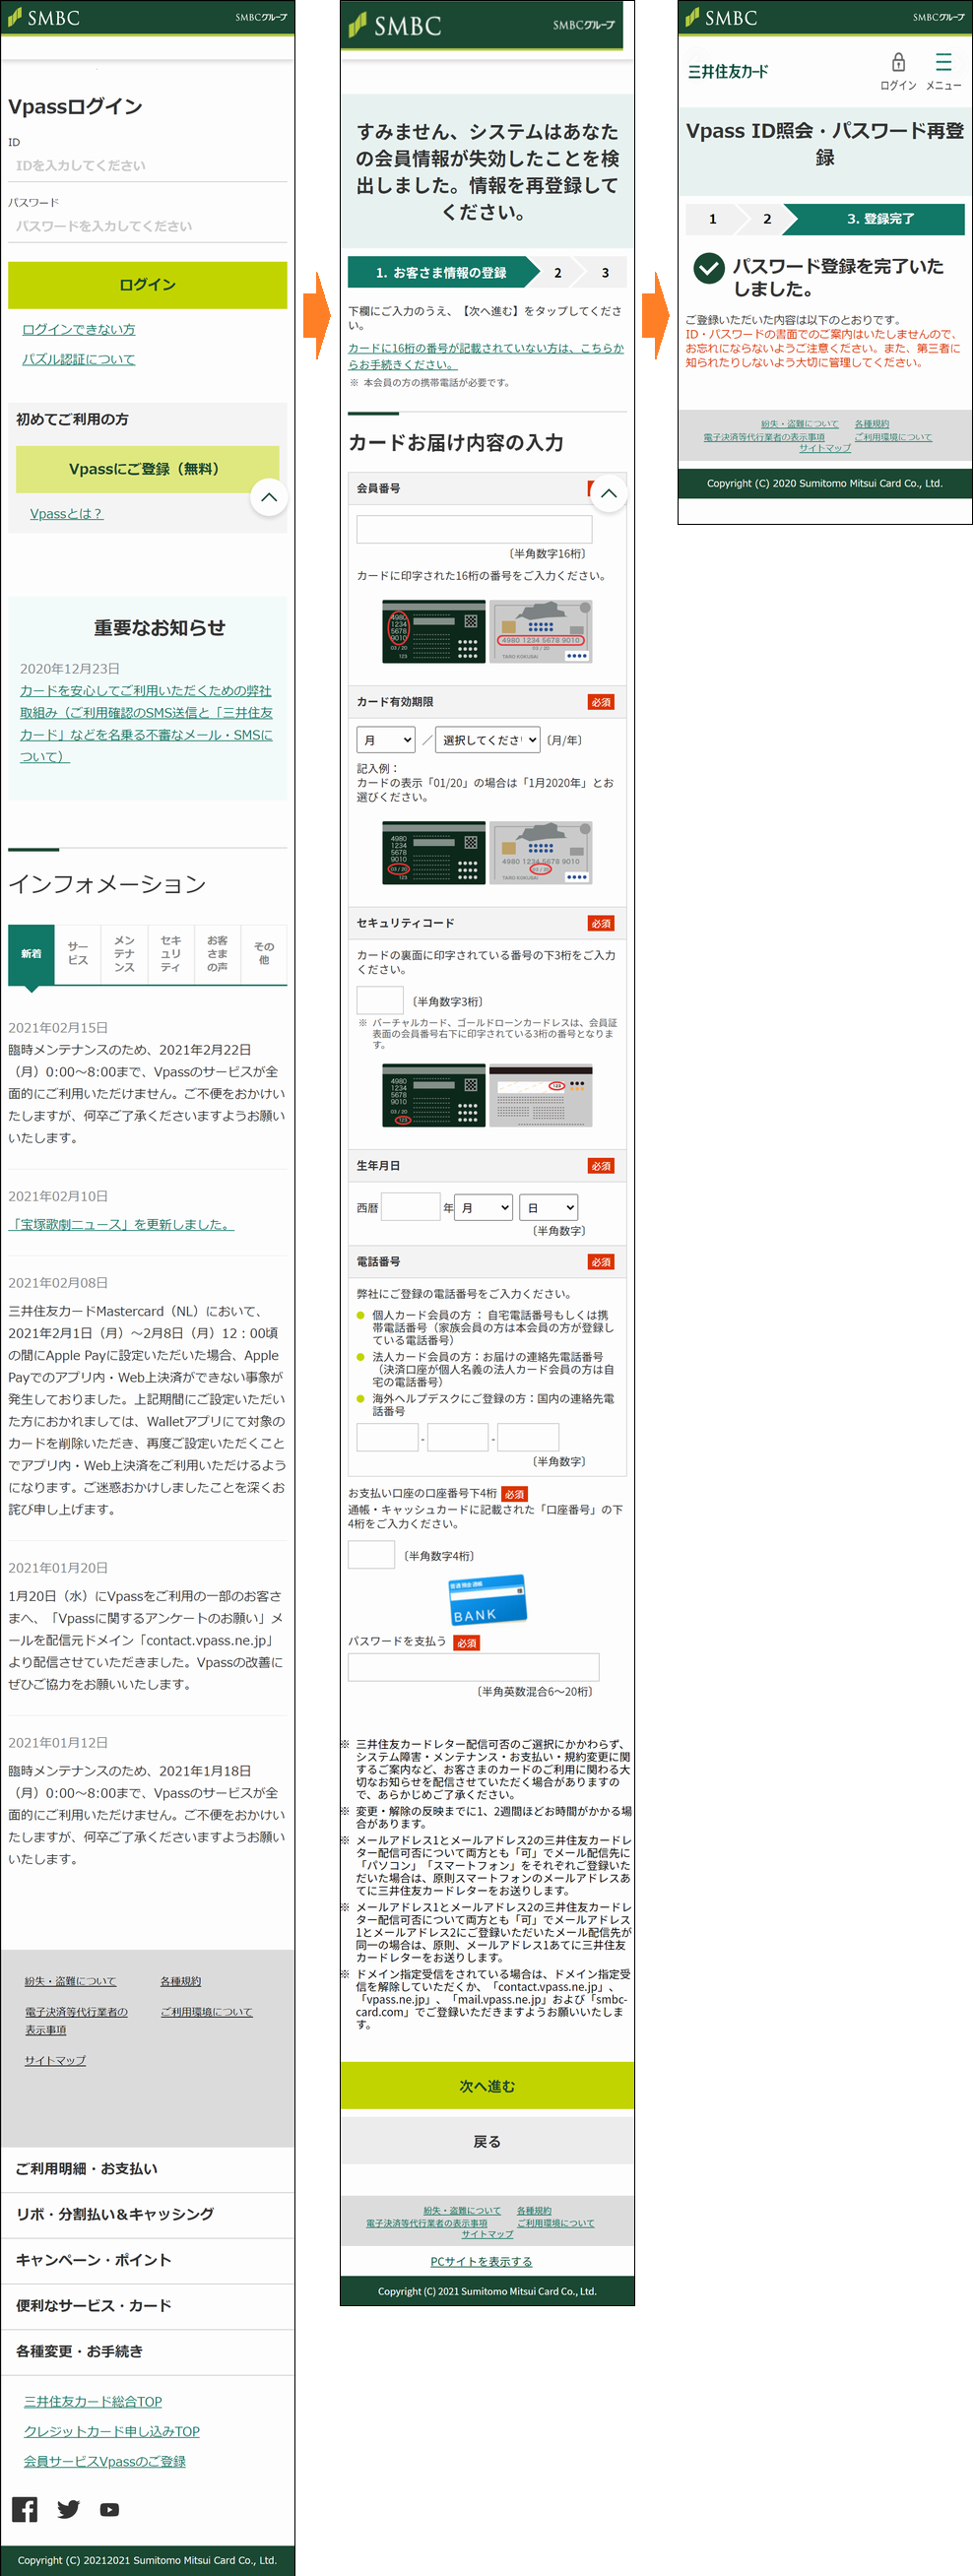Switch to the メンテナンス information tab
Viewport: 974px width, 2576px height.
pyautogui.click(x=124, y=954)
